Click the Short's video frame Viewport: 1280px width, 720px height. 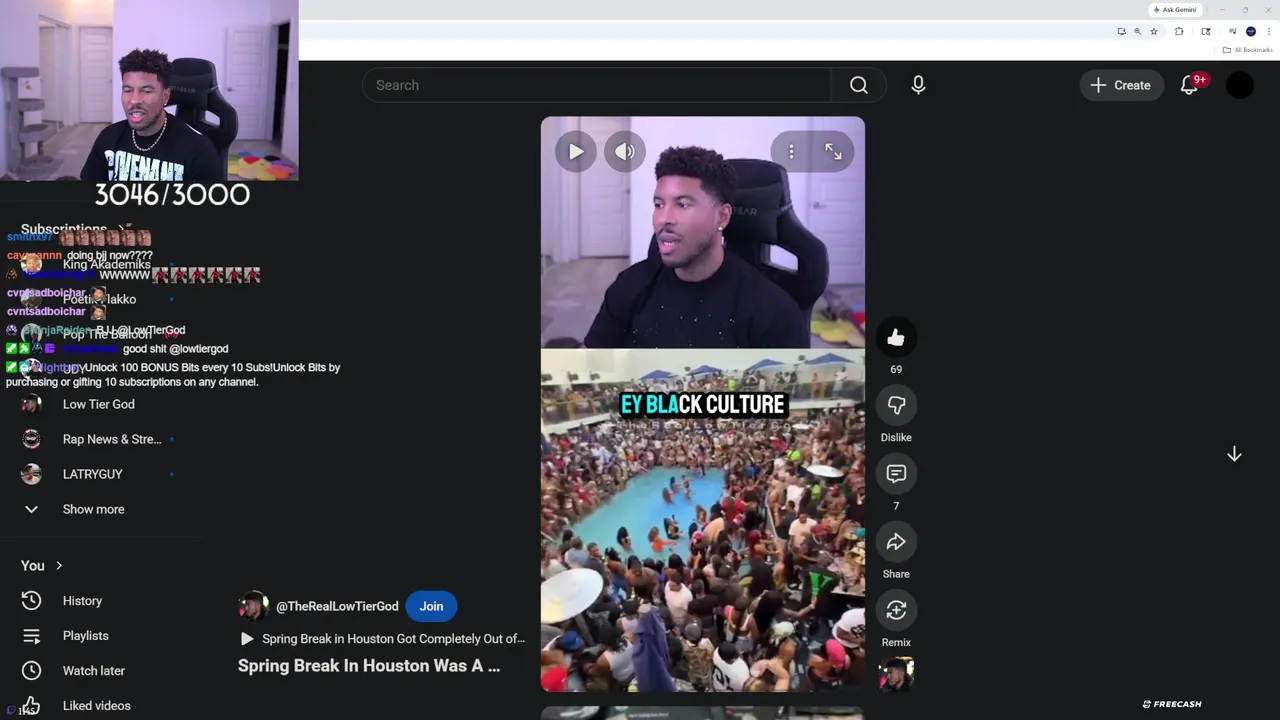coord(703,404)
